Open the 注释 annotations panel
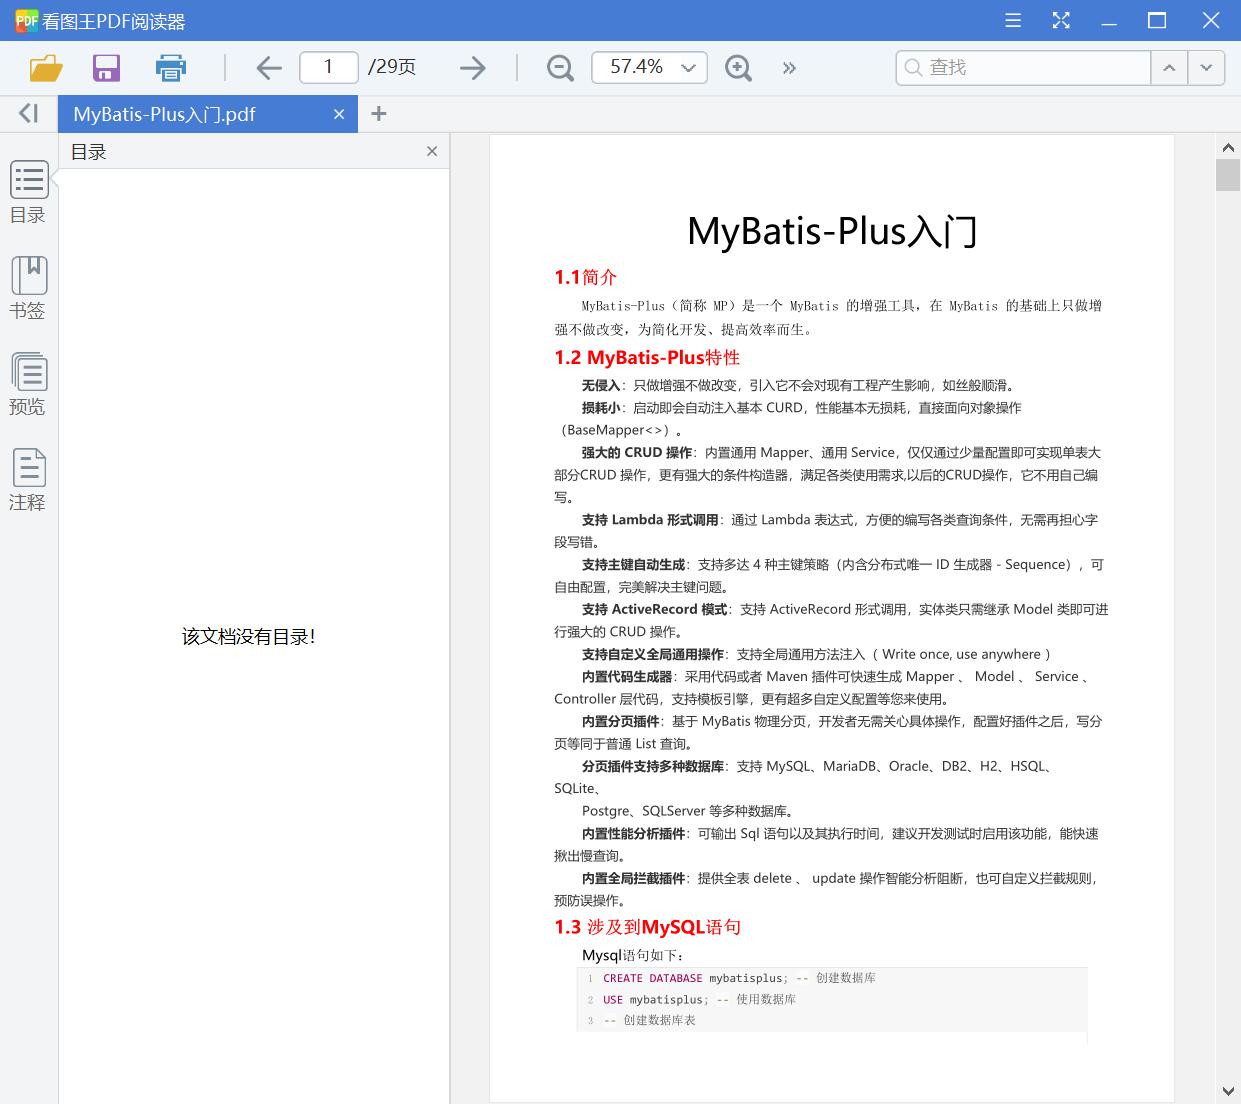The image size is (1241, 1104). [x=28, y=480]
